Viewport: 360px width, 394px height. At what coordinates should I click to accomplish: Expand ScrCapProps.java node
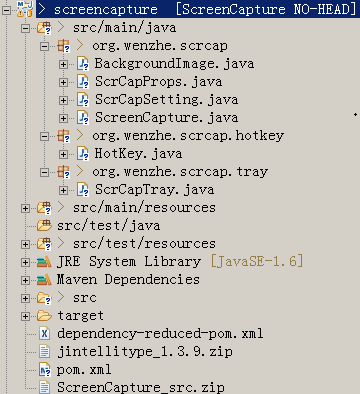point(63,82)
